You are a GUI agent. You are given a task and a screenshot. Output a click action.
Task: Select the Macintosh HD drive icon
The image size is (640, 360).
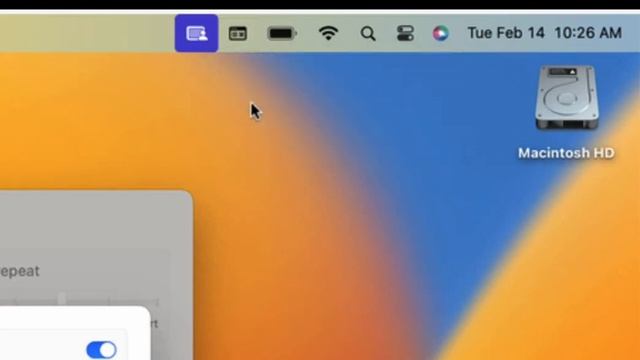(567, 98)
